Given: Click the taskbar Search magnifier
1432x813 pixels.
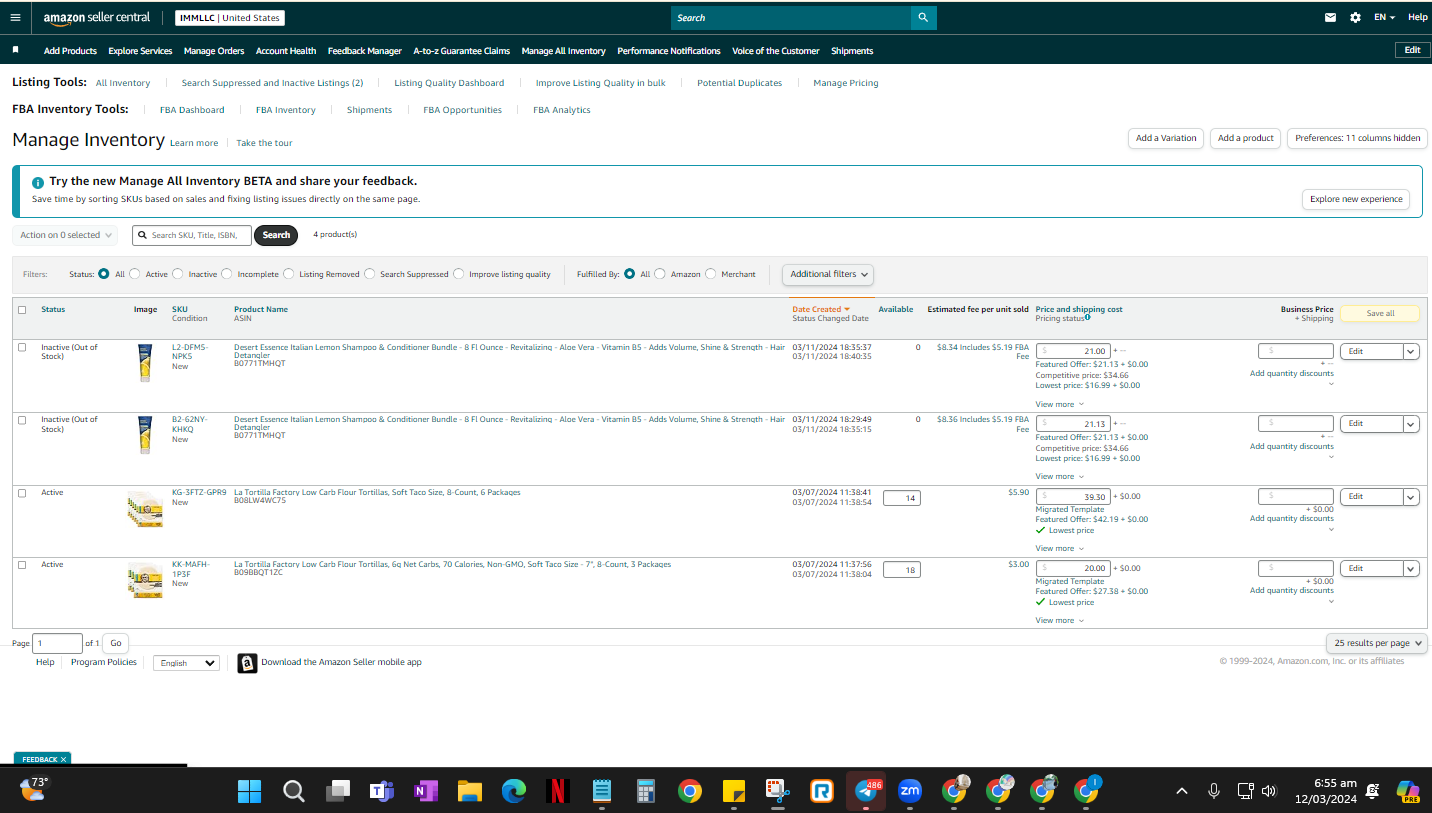Looking at the screenshot, I should click(293, 792).
